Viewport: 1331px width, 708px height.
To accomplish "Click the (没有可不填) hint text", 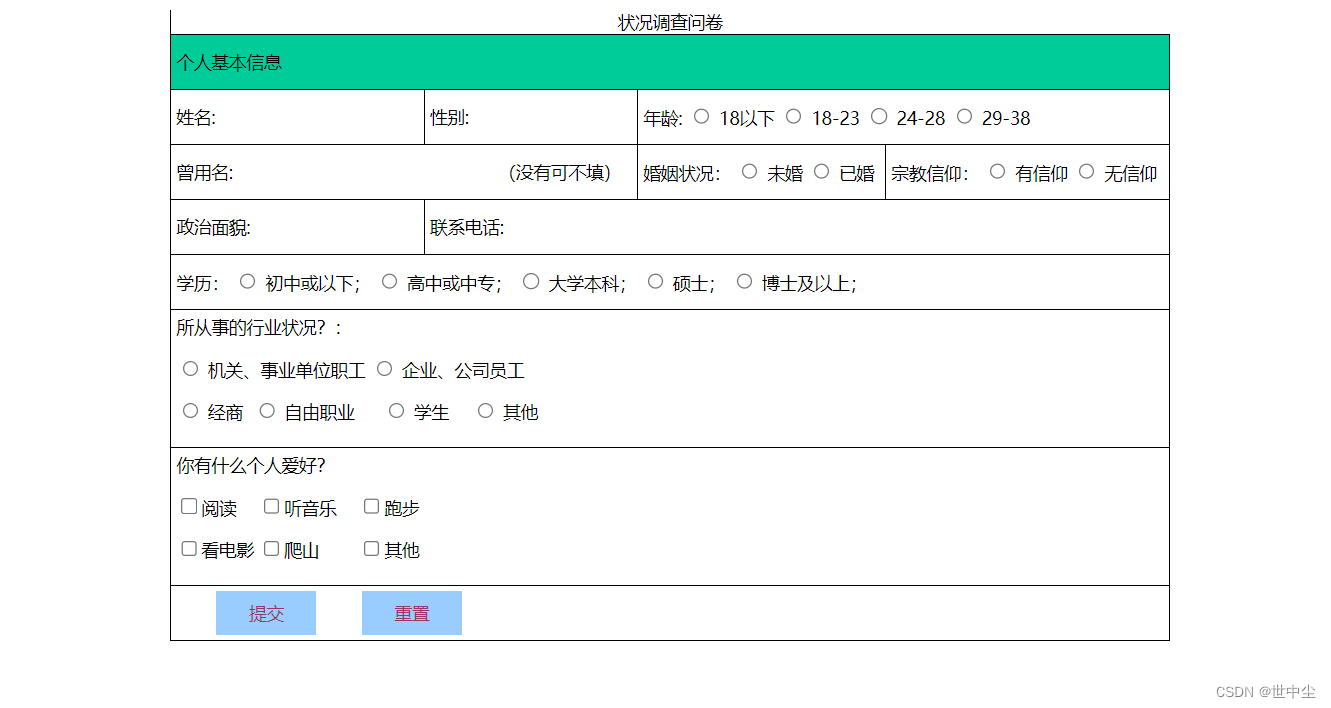I will click(x=560, y=173).
